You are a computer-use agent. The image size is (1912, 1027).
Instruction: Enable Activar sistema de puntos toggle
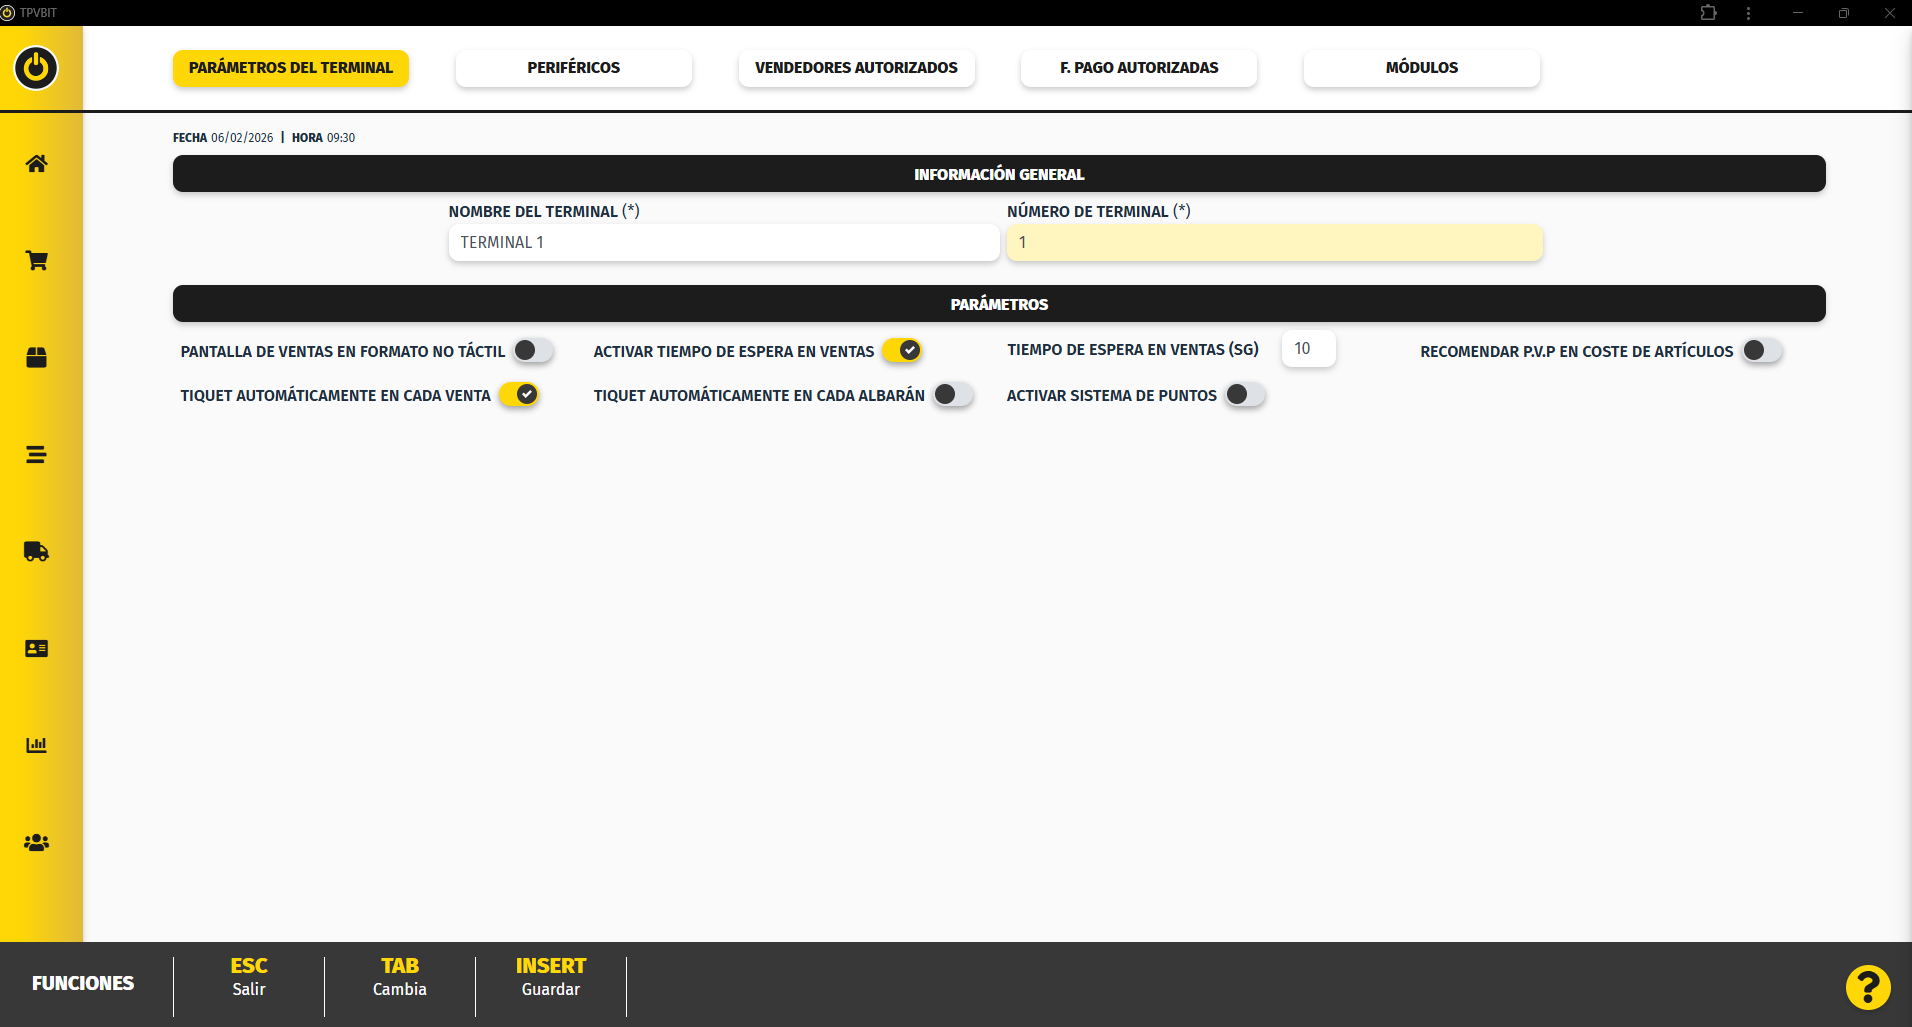(1245, 395)
